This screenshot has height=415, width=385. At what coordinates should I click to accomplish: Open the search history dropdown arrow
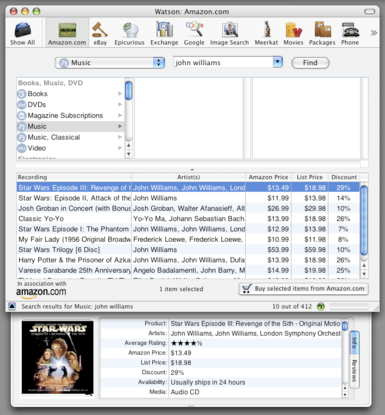point(278,62)
